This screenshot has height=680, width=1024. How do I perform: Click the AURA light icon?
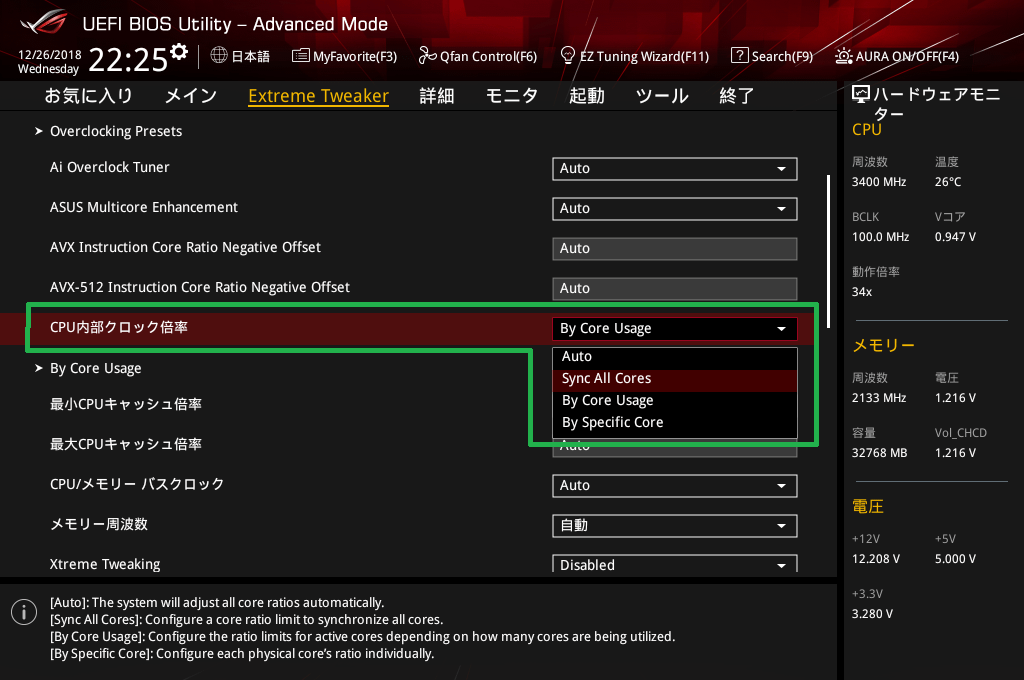pyautogui.click(x=843, y=56)
